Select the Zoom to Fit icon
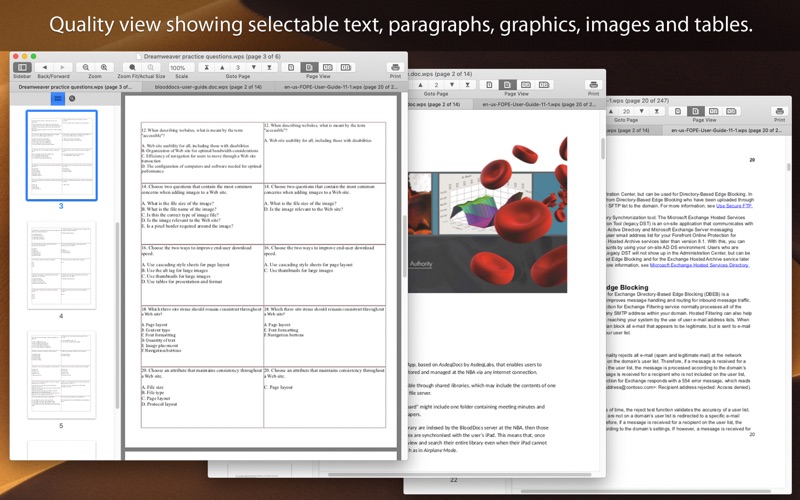This screenshot has width=800, height=500. [x=133, y=67]
